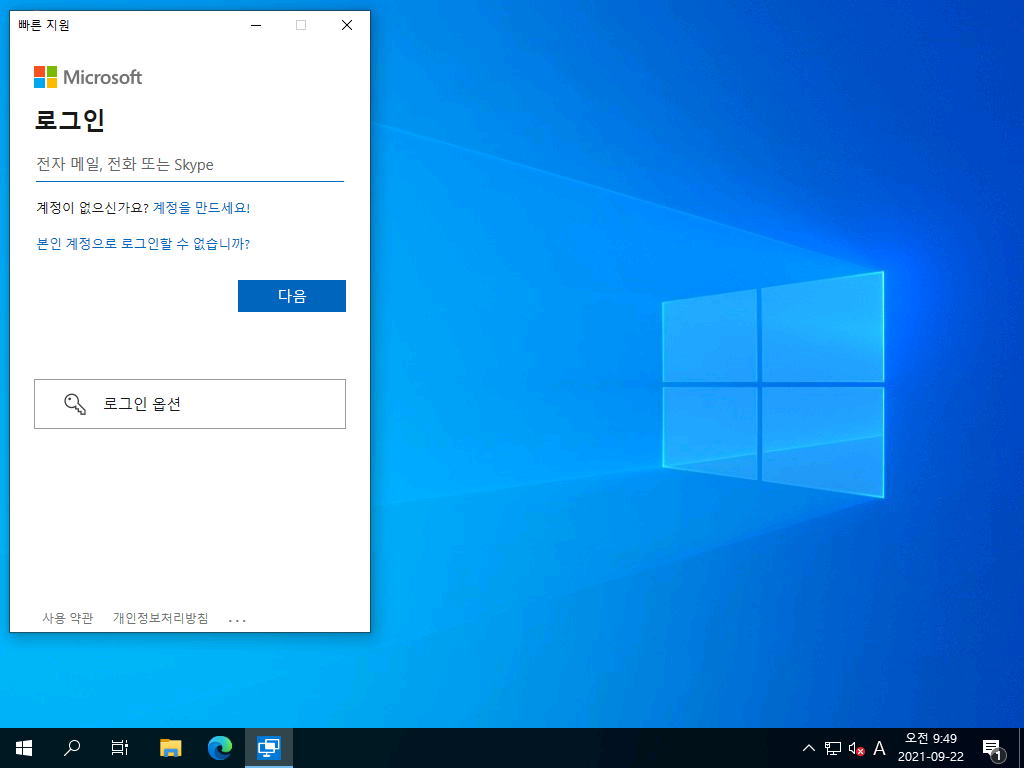The width and height of the screenshot is (1024, 768).
Task: Open the Action Center notifications icon
Action: [991, 748]
